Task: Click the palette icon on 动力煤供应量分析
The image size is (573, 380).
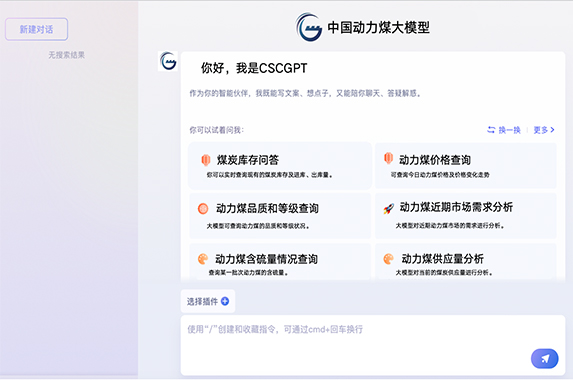Action: (388, 259)
